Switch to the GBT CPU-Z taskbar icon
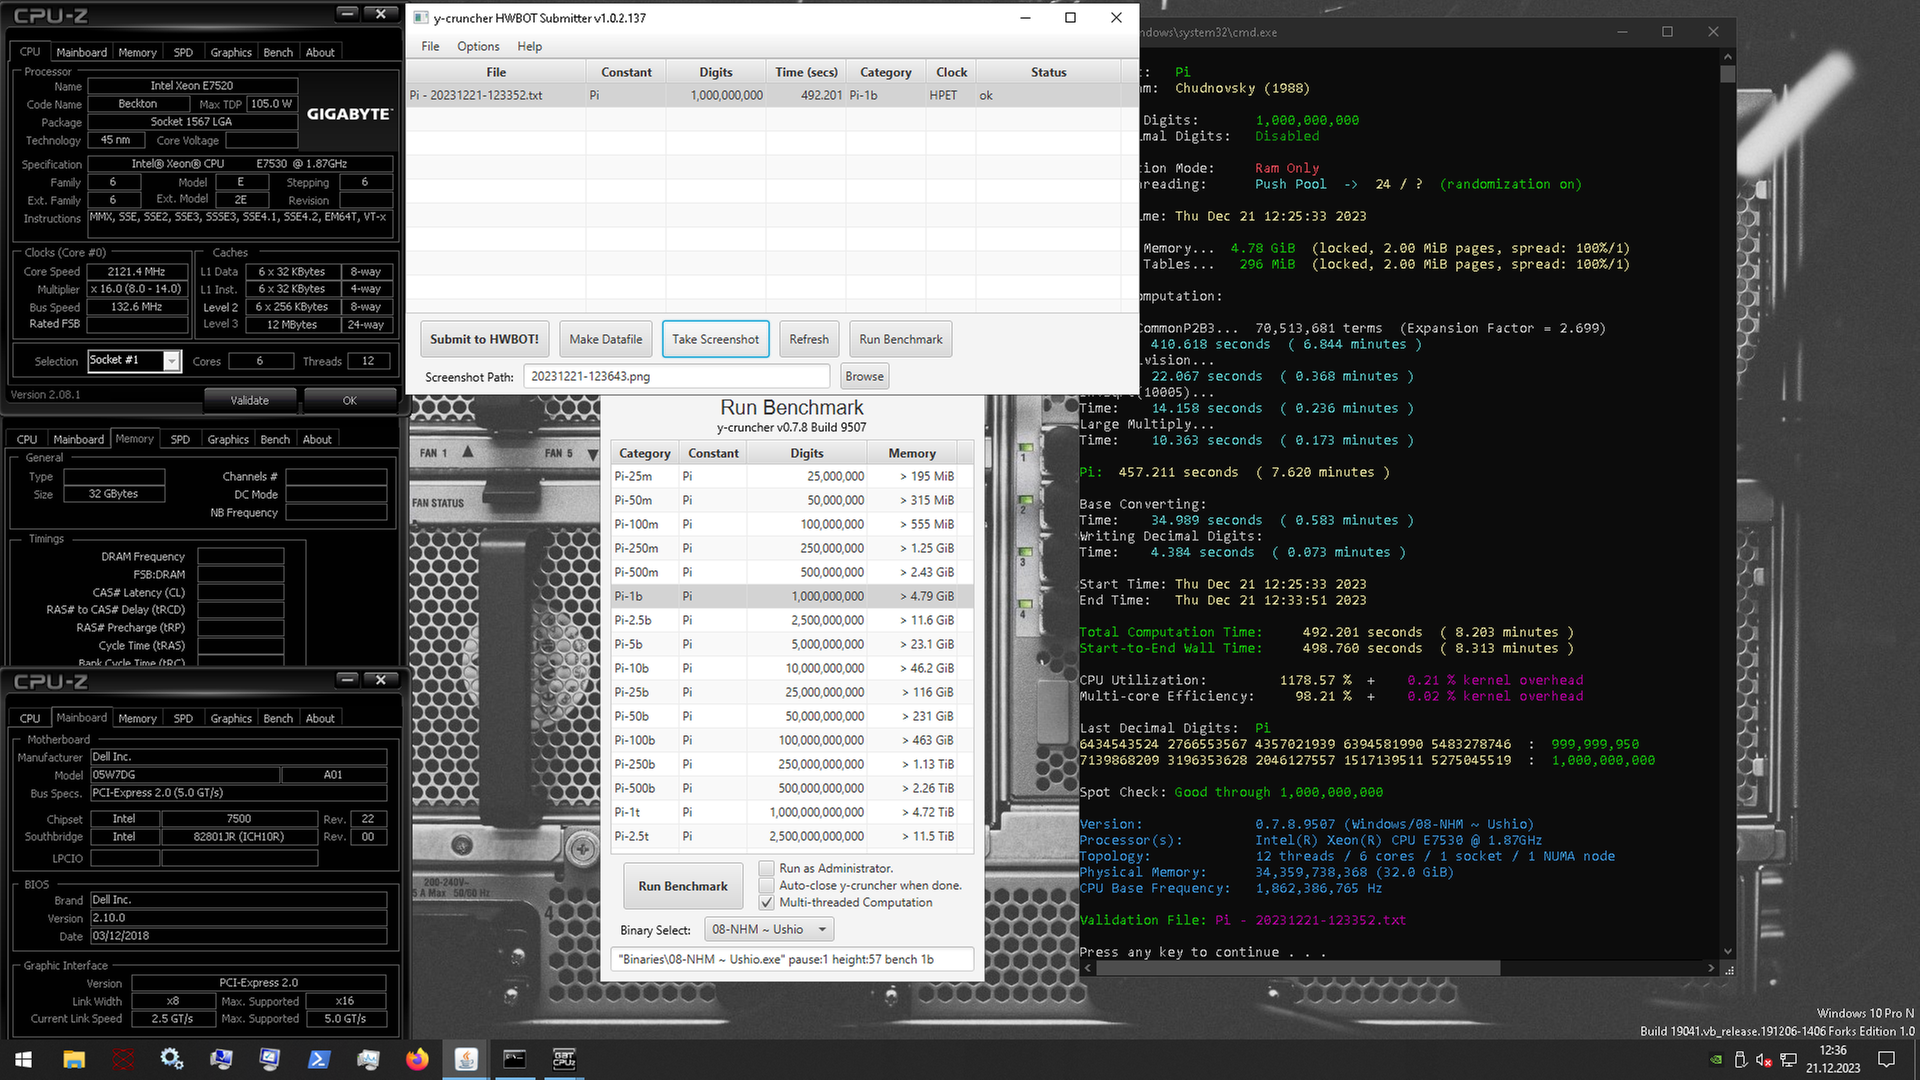The width and height of the screenshot is (1920, 1080). (x=564, y=1059)
